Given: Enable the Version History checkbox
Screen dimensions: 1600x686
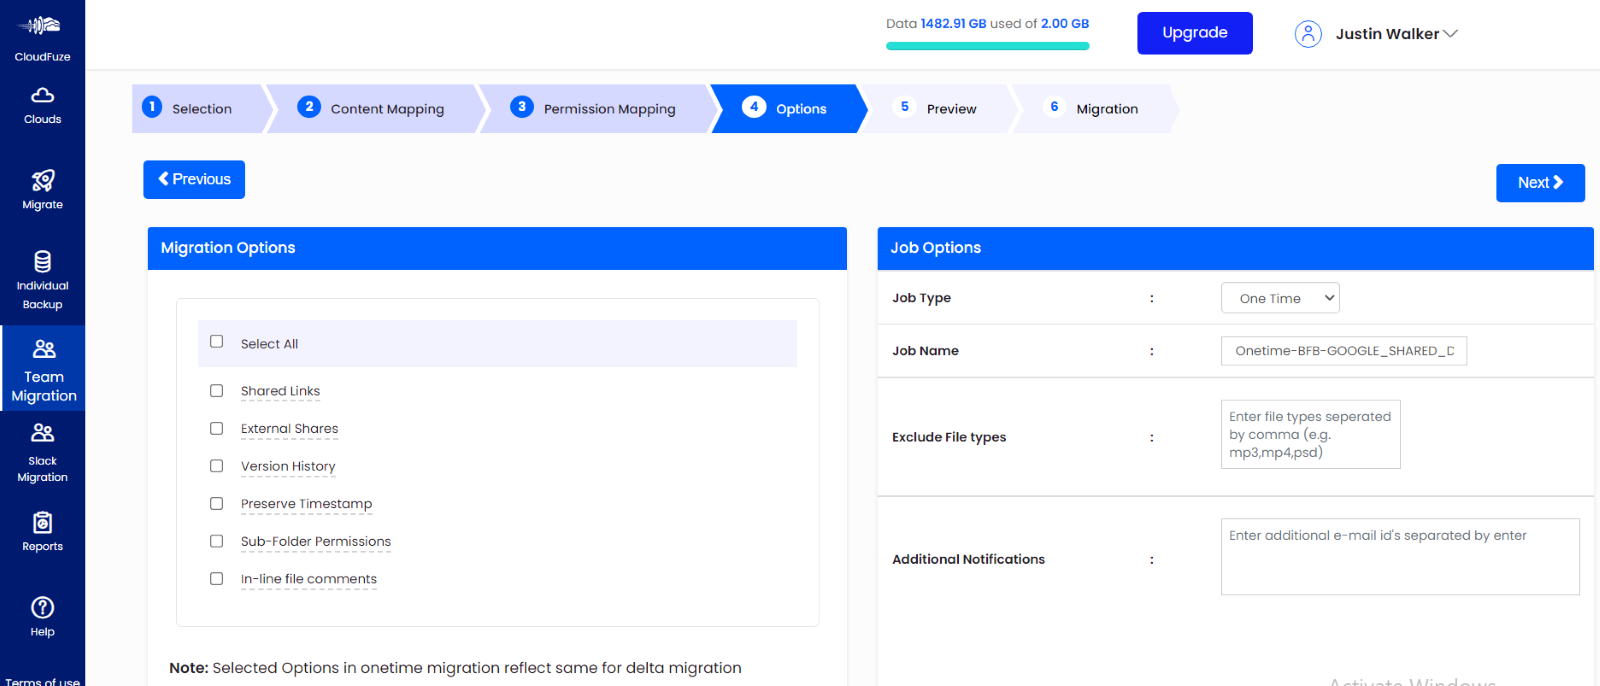Looking at the screenshot, I should pyautogui.click(x=216, y=466).
